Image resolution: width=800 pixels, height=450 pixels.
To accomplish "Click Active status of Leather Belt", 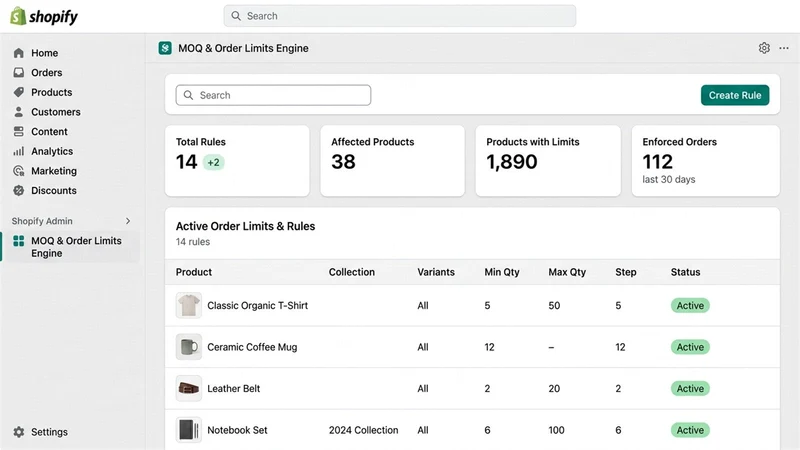I will point(690,388).
